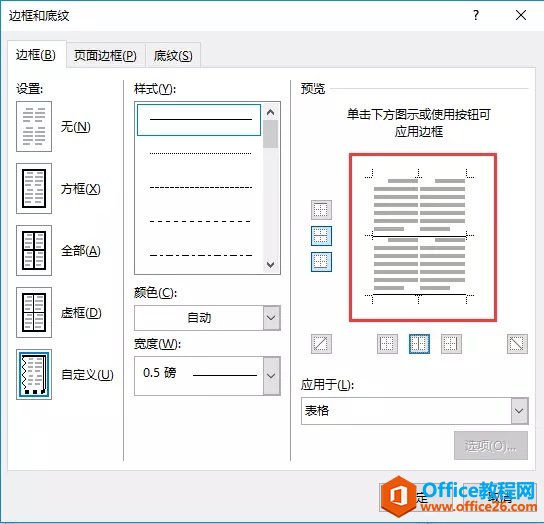Image resolution: width=544 pixels, height=524 pixels.
Task: Choose the 自定义(U) custom border setting
Action: (x=34, y=374)
